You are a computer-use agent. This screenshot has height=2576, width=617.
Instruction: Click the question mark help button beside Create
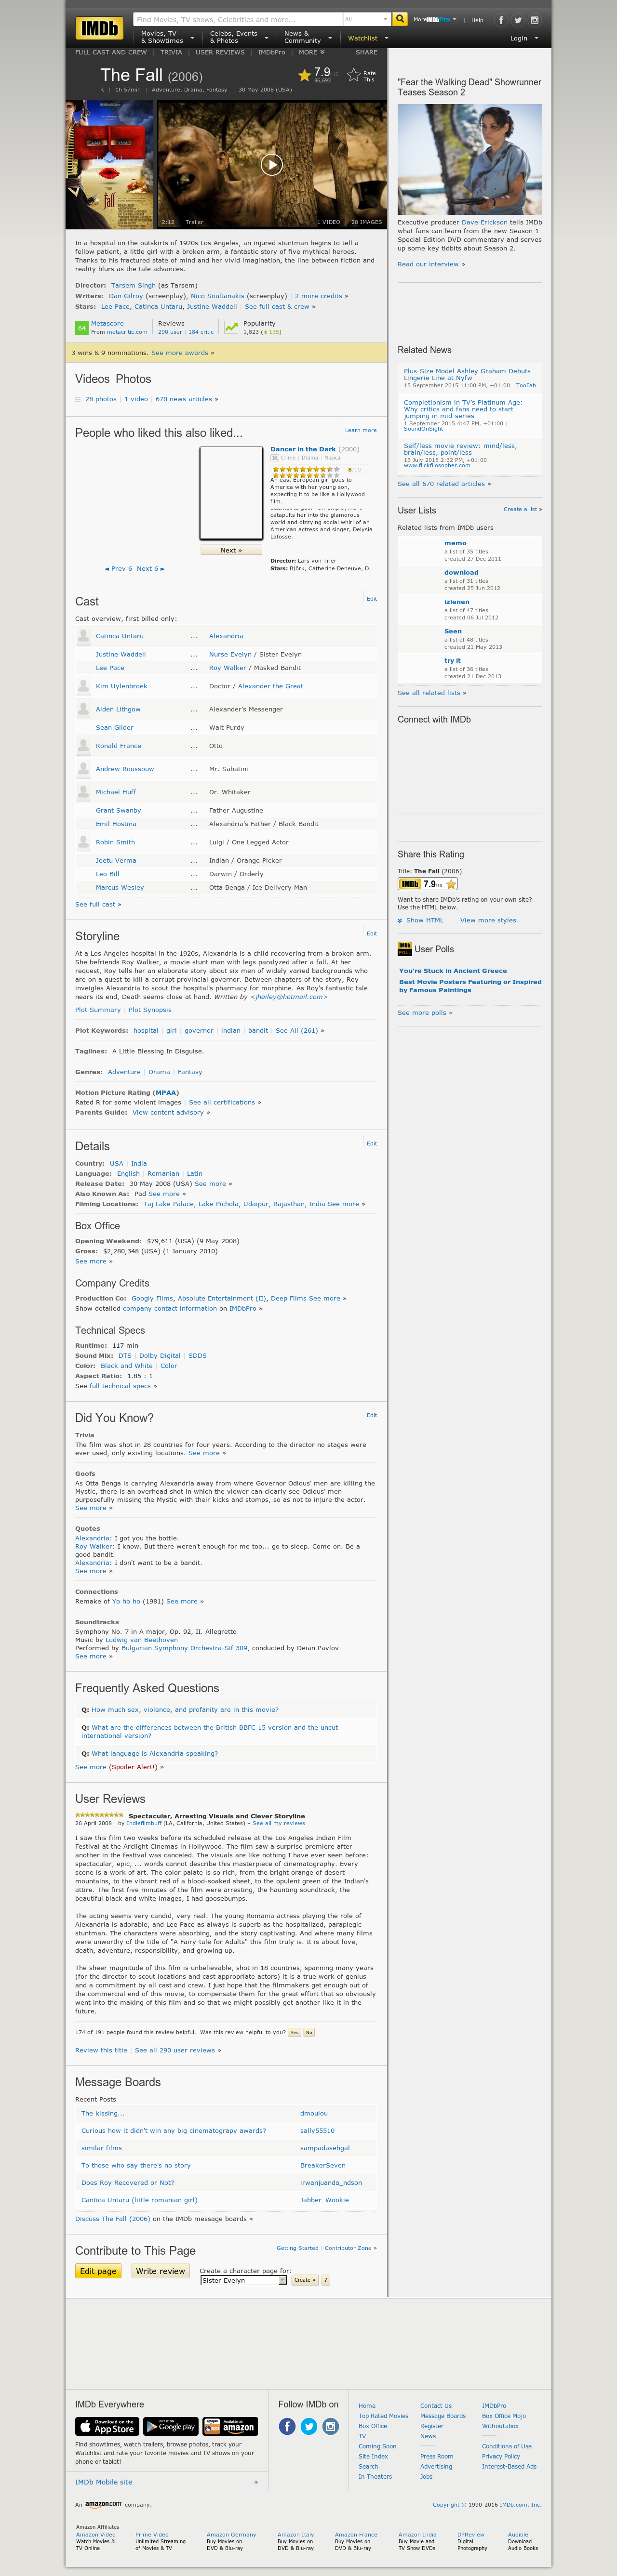[325, 2280]
